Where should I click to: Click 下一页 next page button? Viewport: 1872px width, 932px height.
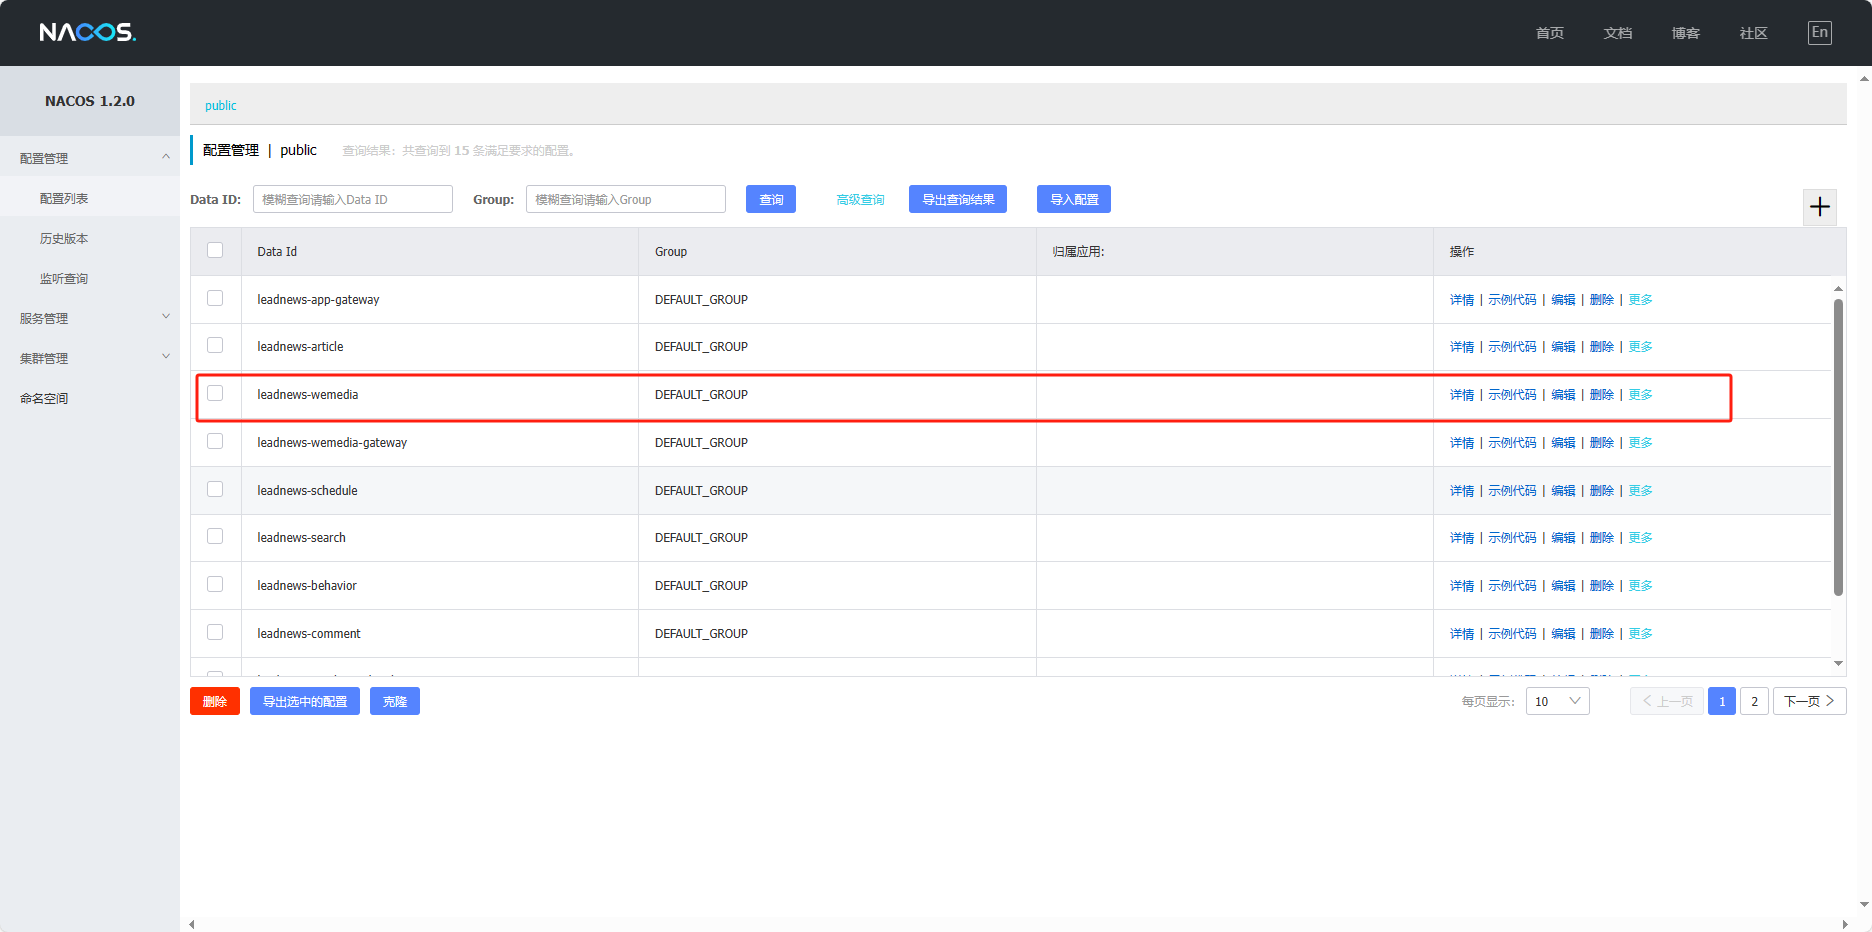coord(1809,701)
